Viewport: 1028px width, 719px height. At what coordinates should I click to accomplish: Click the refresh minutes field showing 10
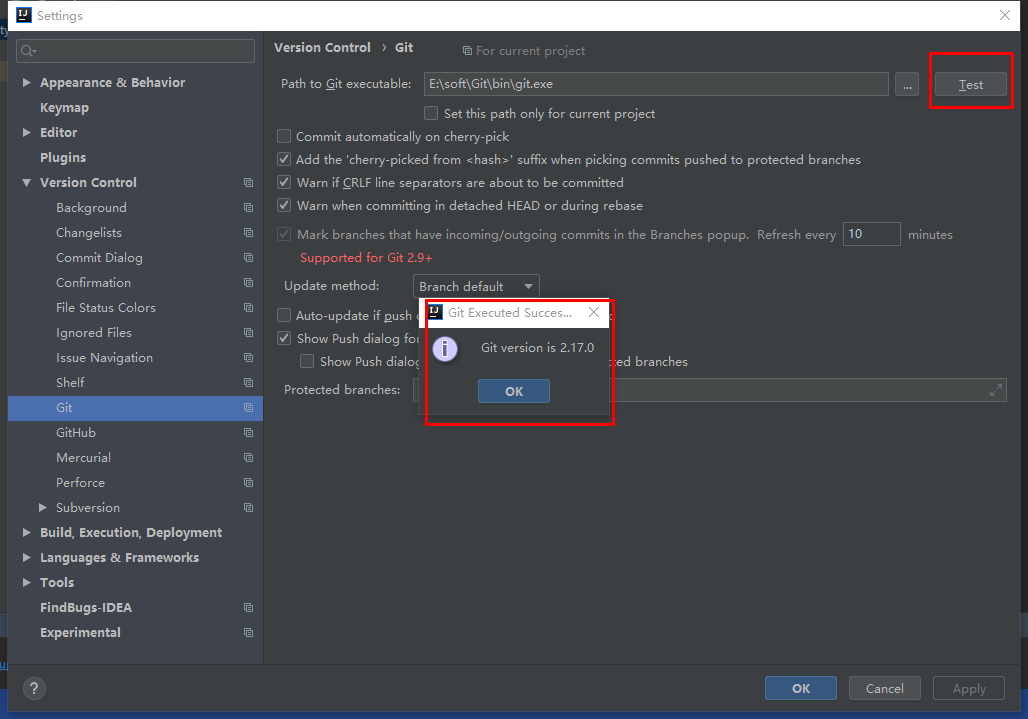click(871, 234)
